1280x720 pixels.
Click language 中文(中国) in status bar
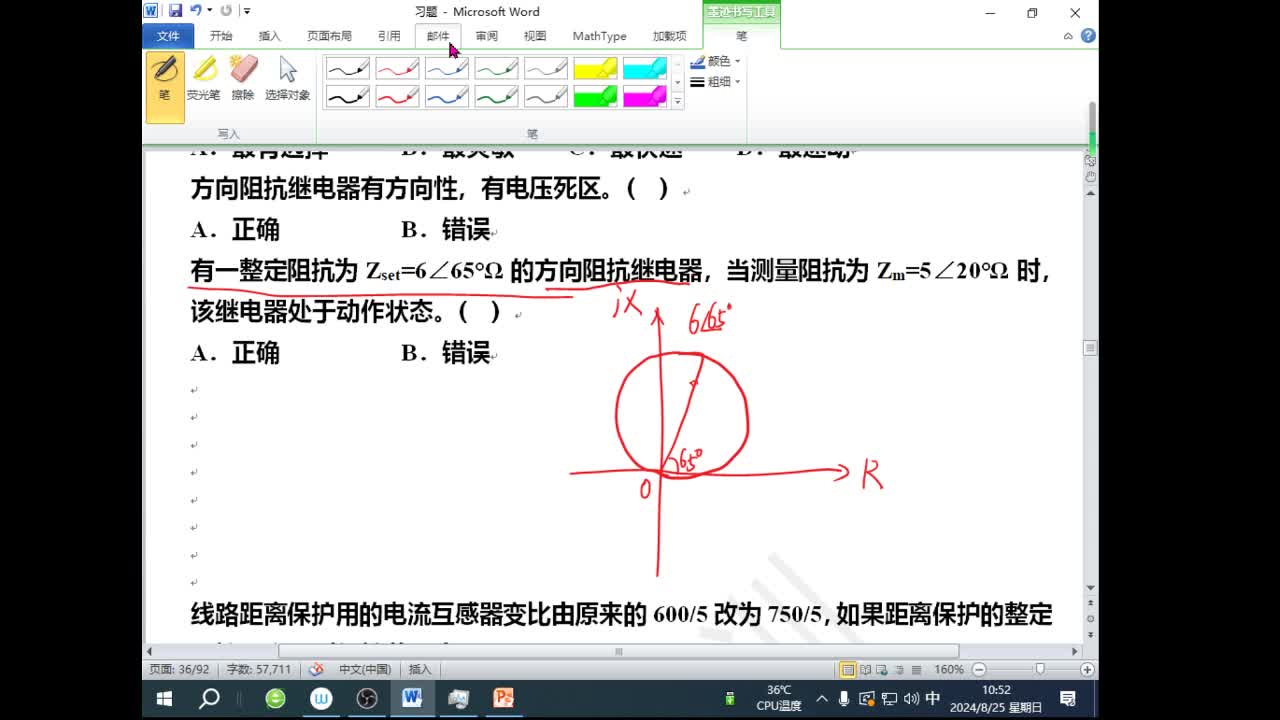point(365,669)
